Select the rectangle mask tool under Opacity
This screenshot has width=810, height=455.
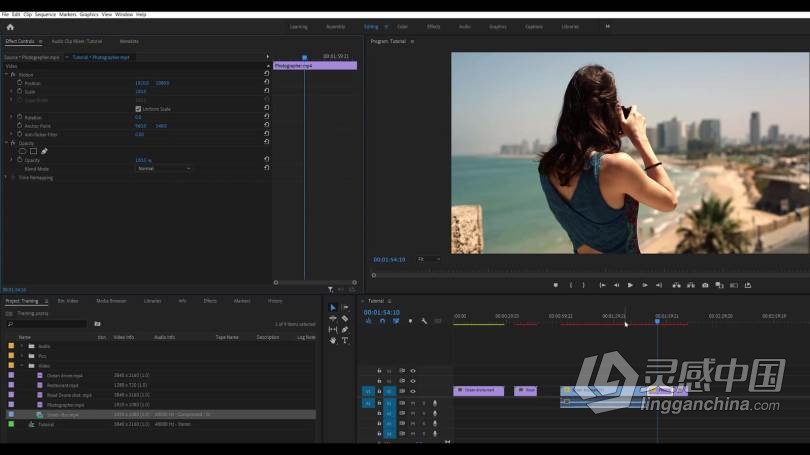tap(33, 151)
